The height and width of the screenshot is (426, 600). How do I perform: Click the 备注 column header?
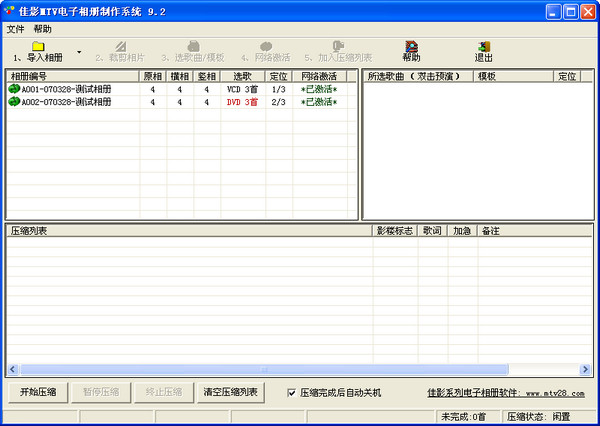tap(535, 231)
